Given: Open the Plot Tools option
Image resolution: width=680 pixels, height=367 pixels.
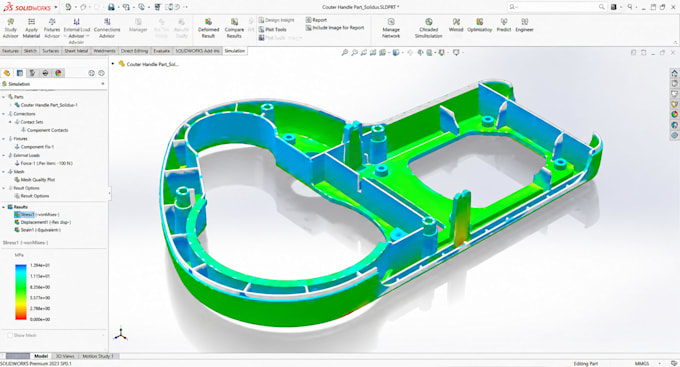Looking at the screenshot, I should pyautogui.click(x=273, y=29).
